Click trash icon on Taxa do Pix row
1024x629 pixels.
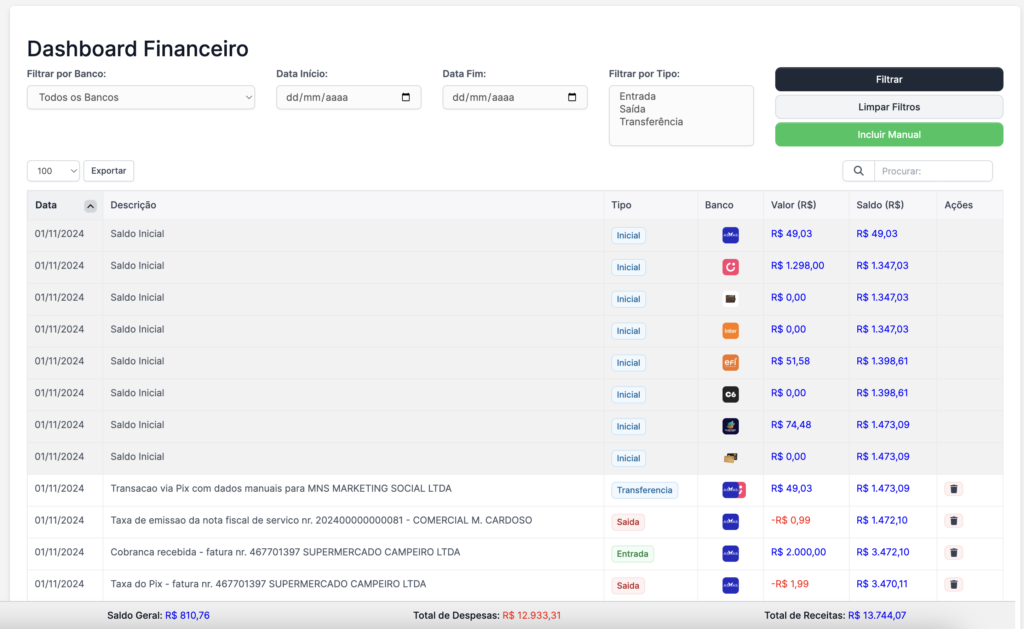[953, 585]
